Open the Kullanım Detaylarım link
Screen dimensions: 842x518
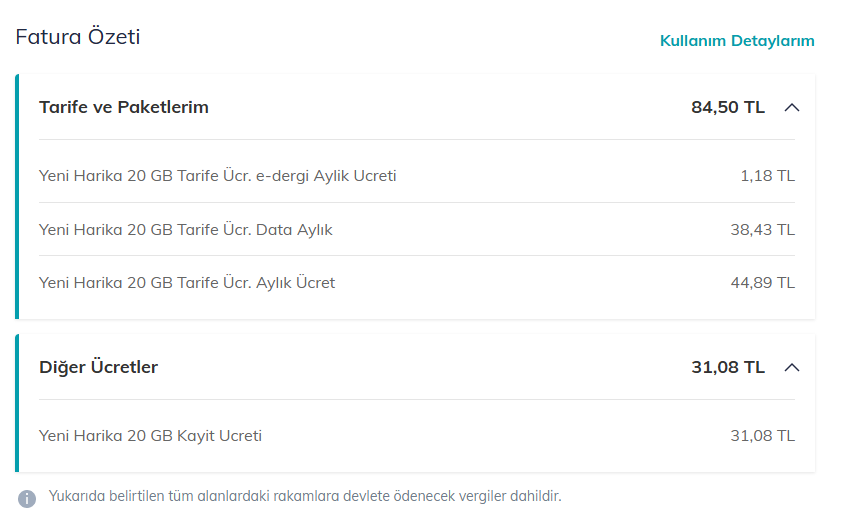[x=737, y=41]
